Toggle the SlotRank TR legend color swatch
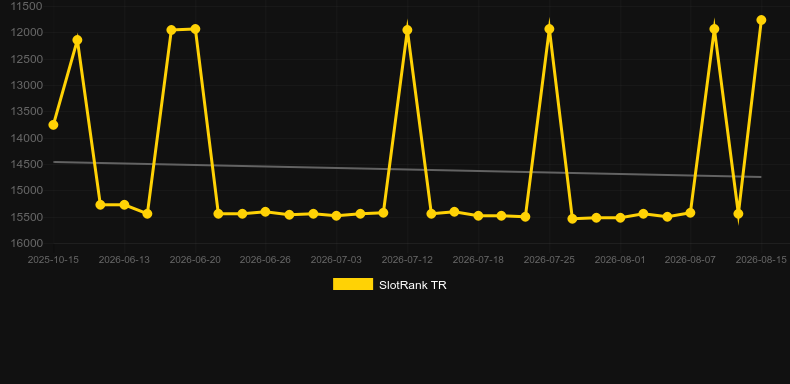This screenshot has width=790, height=384. tap(353, 284)
